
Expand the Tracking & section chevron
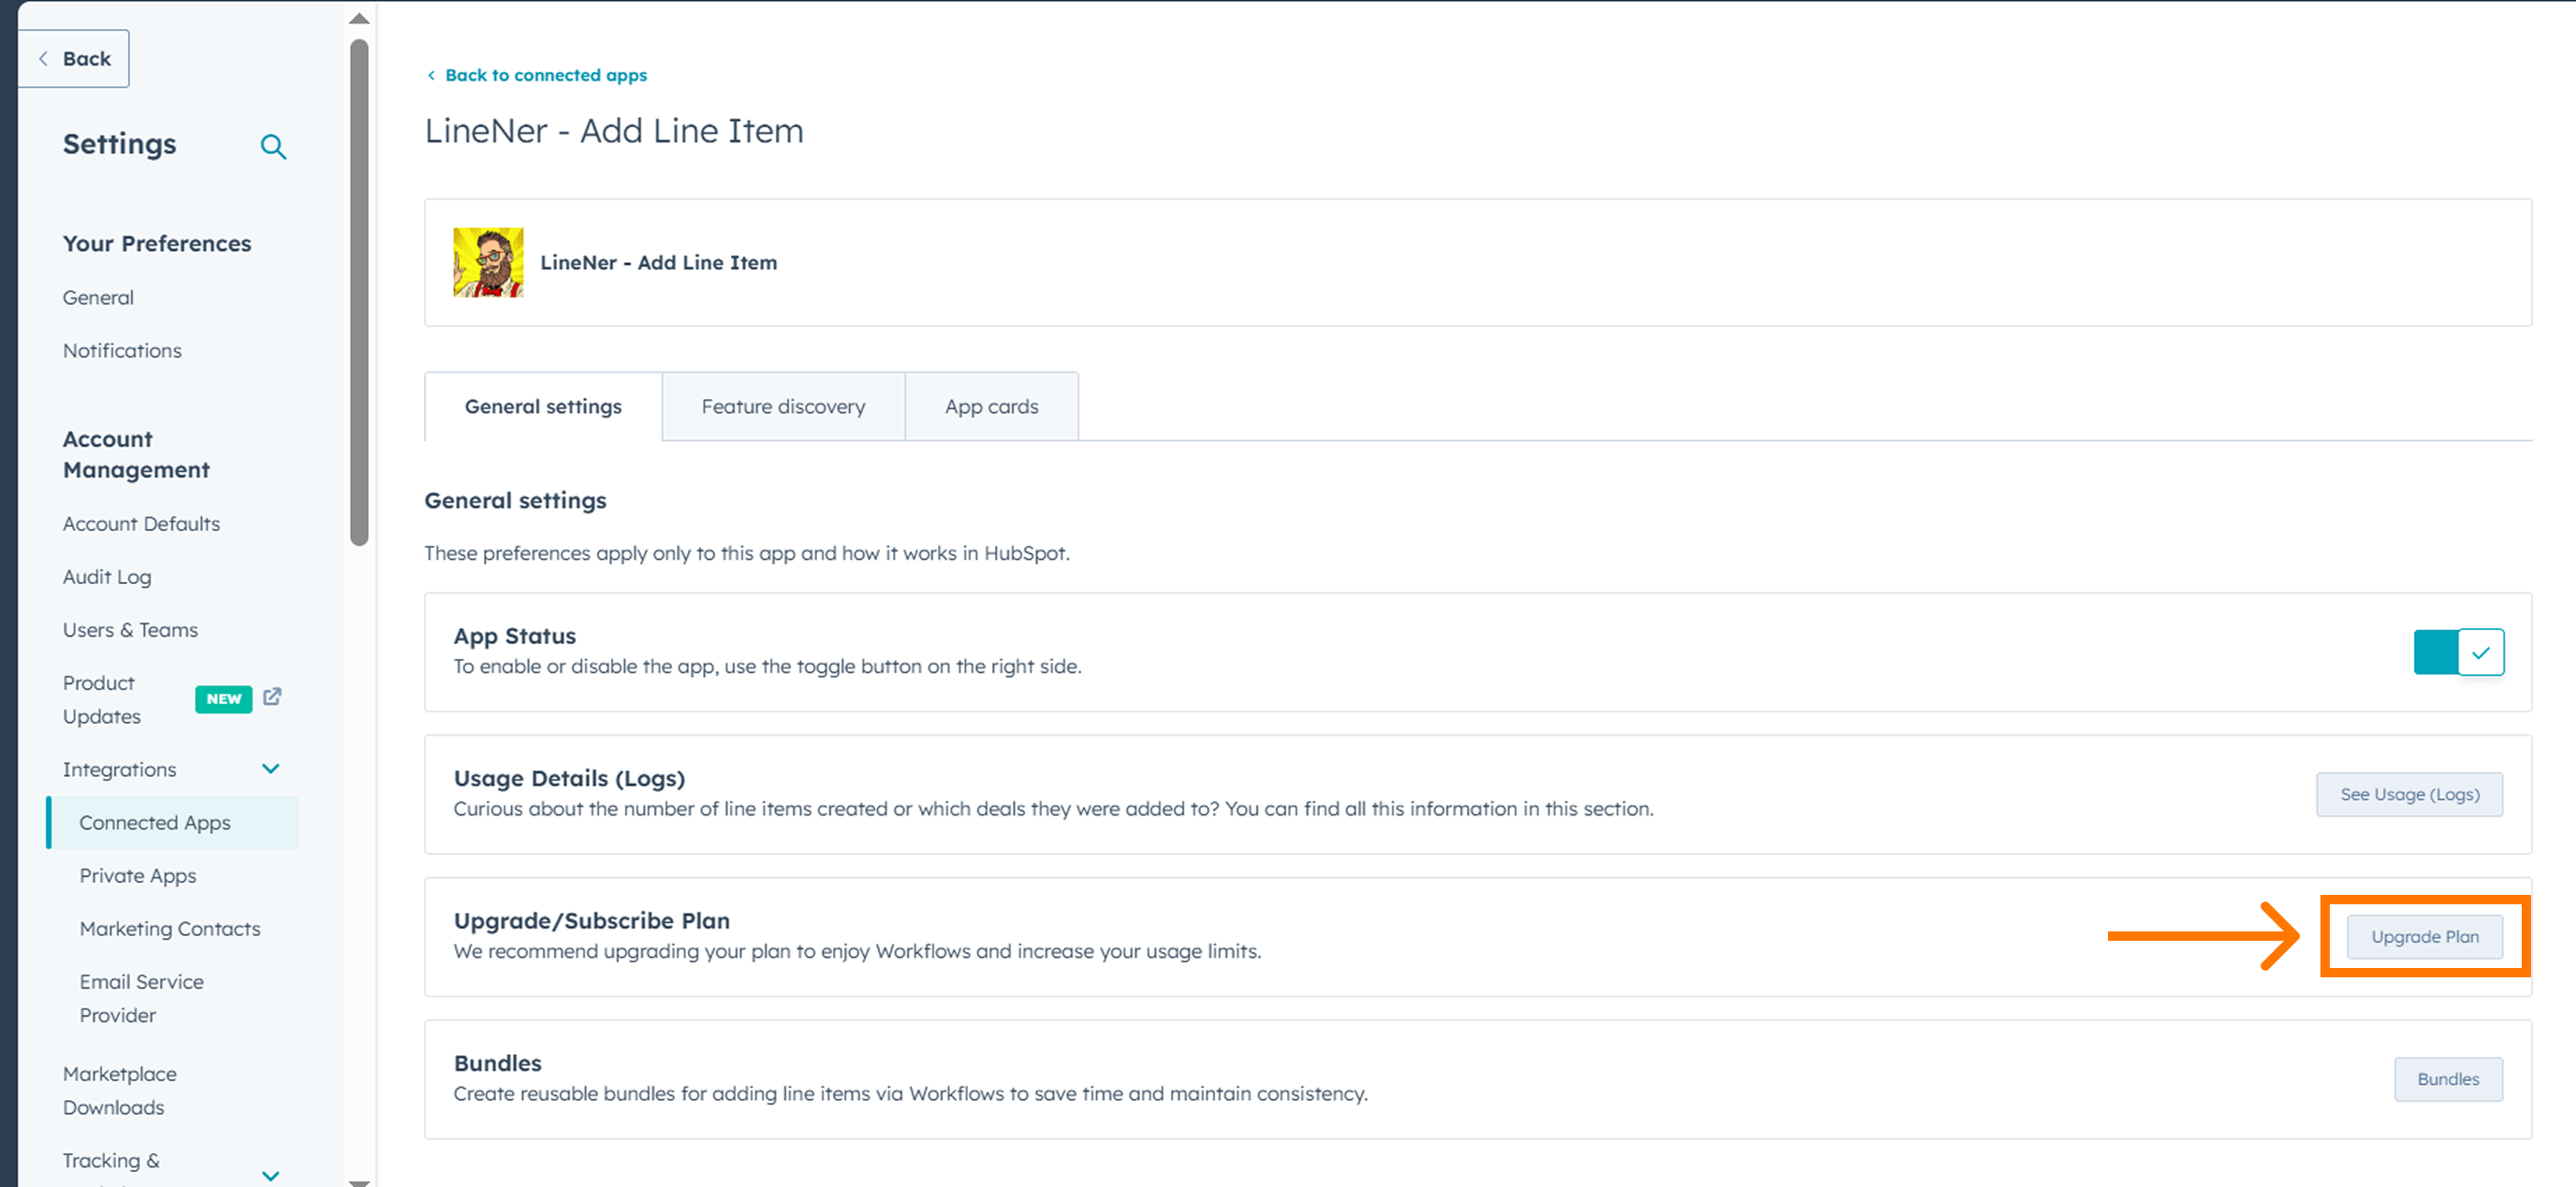pos(270,1175)
